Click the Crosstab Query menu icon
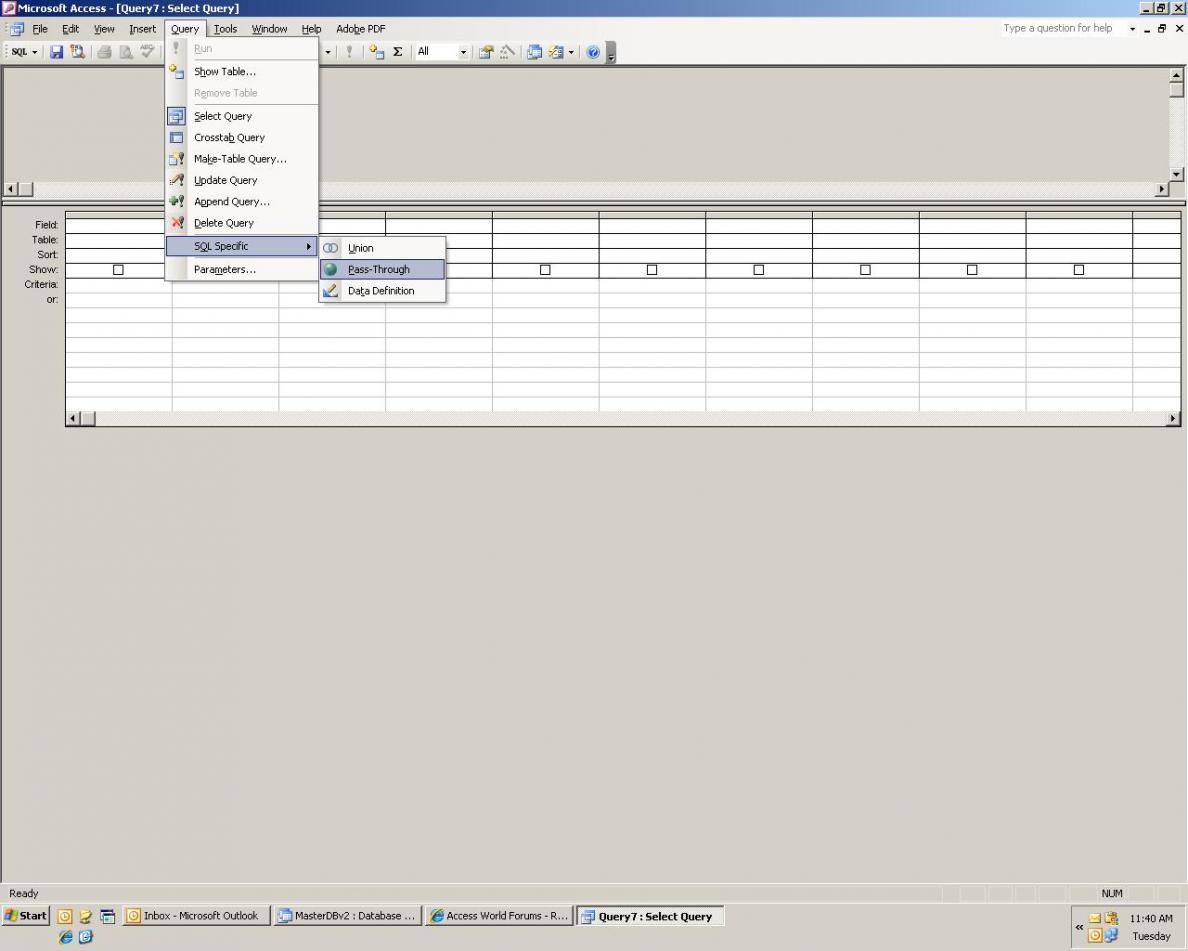The image size is (1188, 951). [x=177, y=137]
